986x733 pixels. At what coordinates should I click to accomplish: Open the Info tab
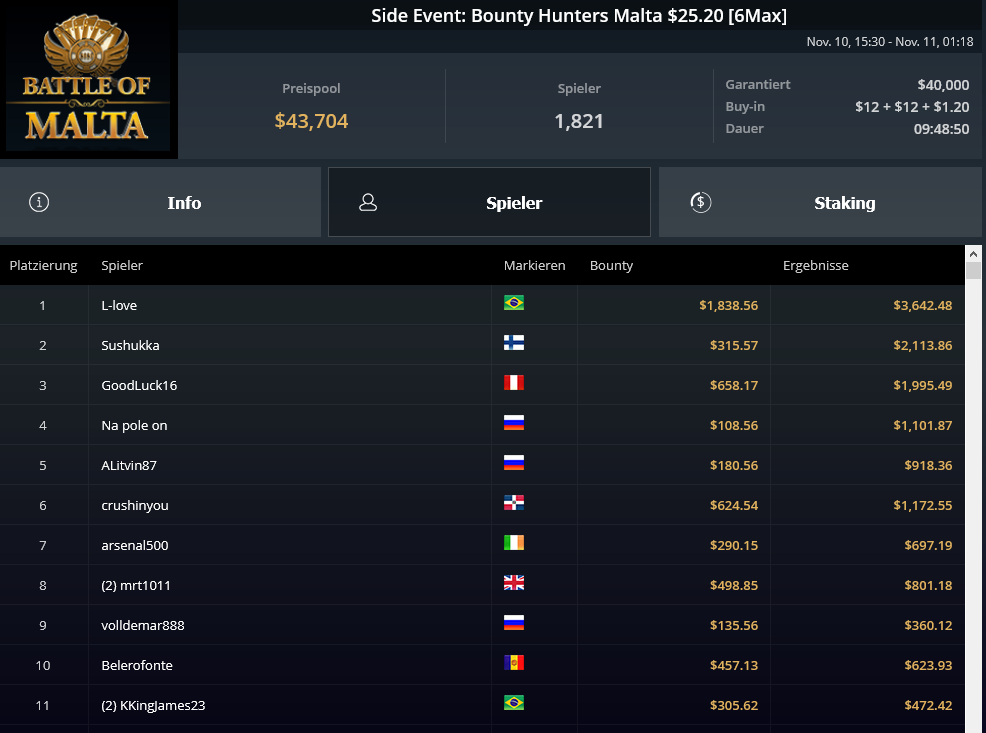(x=160, y=202)
